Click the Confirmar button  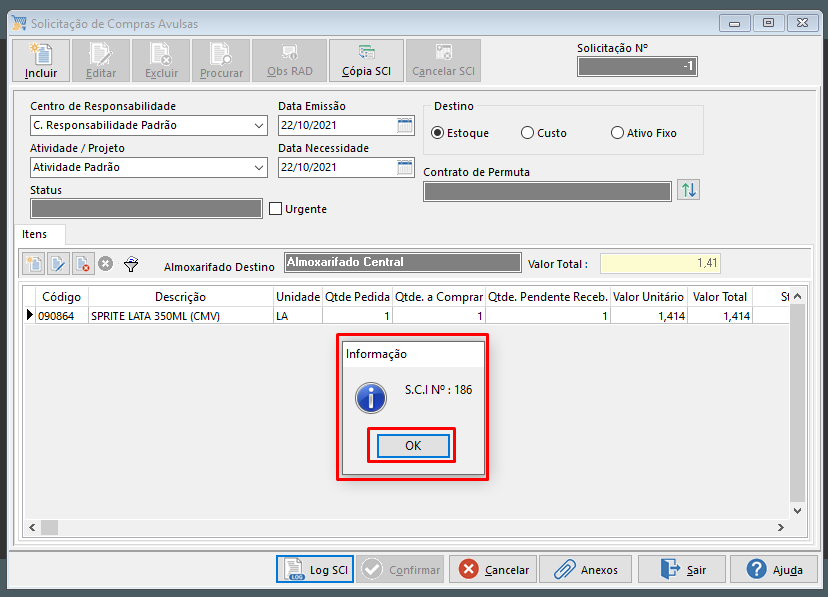point(400,569)
